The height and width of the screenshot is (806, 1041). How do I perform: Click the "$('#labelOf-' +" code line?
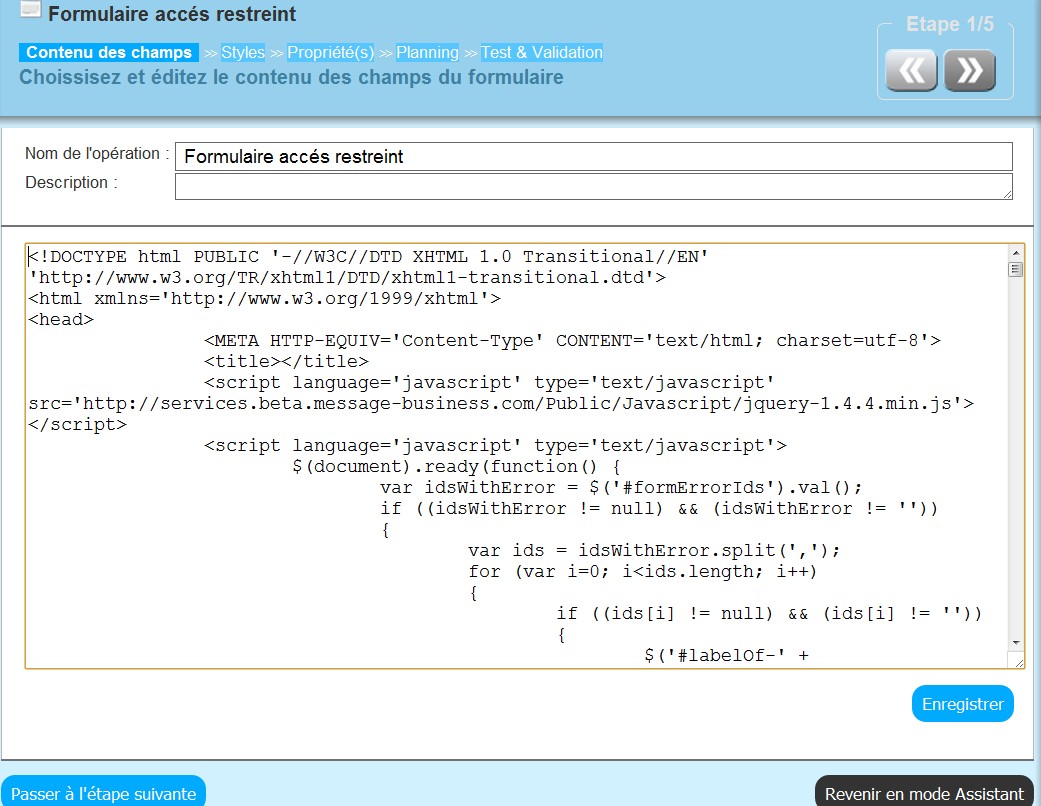(726, 655)
